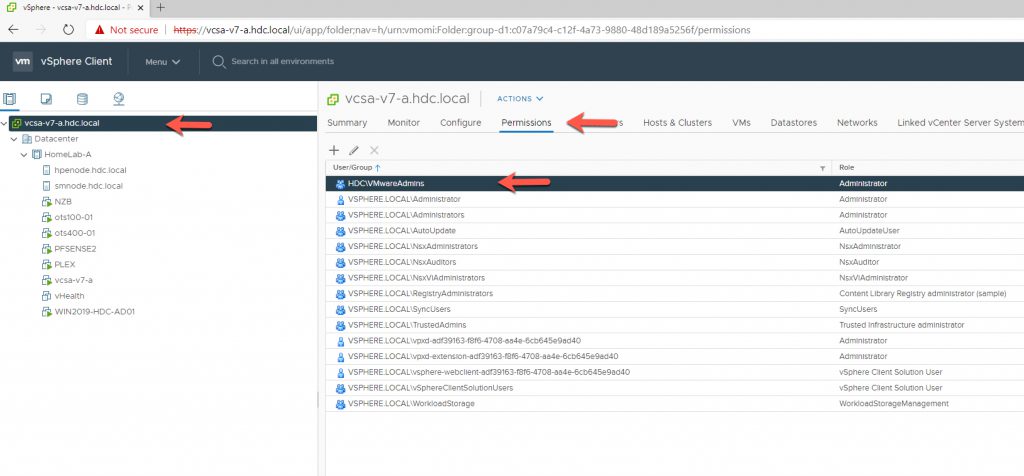Open Hosts and Clusters inventory view icon
The image size is (1024, 476).
coord(10,99)
